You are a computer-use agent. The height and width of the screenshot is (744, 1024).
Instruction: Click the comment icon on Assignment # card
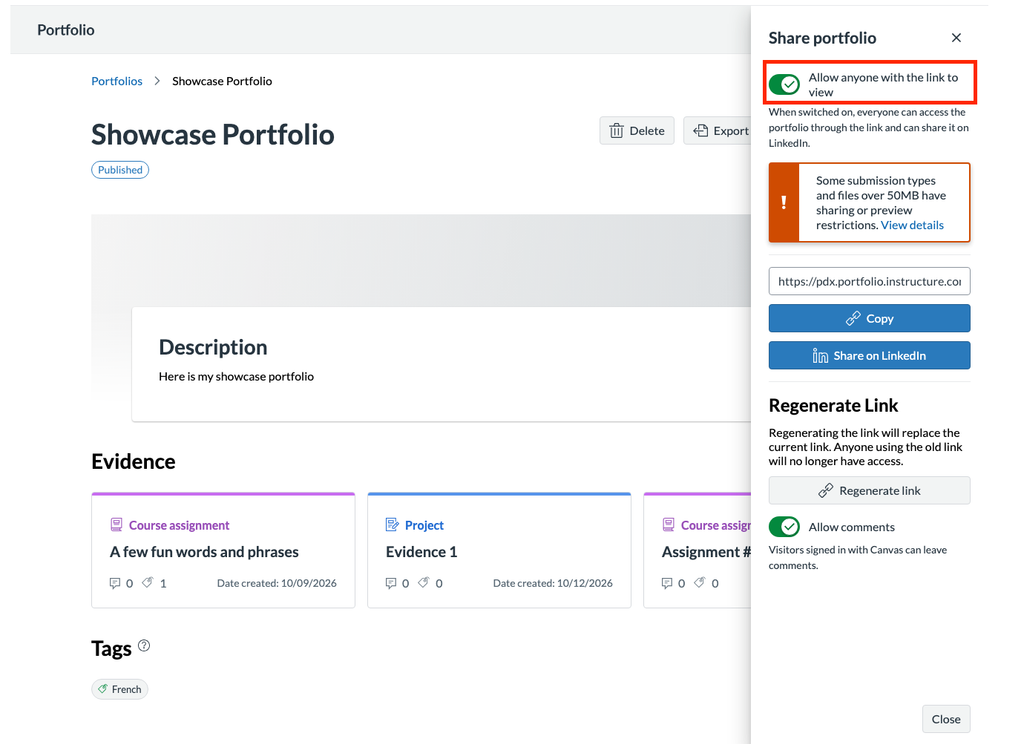tap(667, 583)
